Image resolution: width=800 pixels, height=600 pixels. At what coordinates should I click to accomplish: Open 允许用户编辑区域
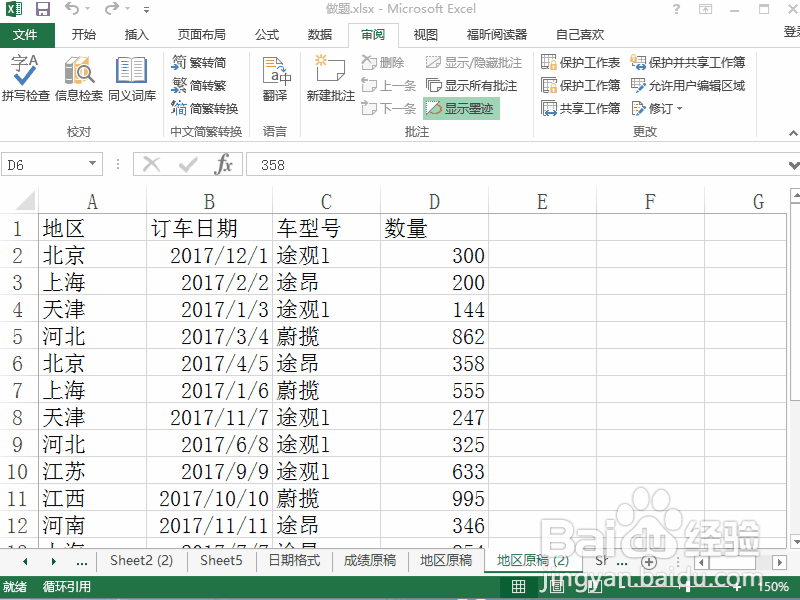(688, 85)
